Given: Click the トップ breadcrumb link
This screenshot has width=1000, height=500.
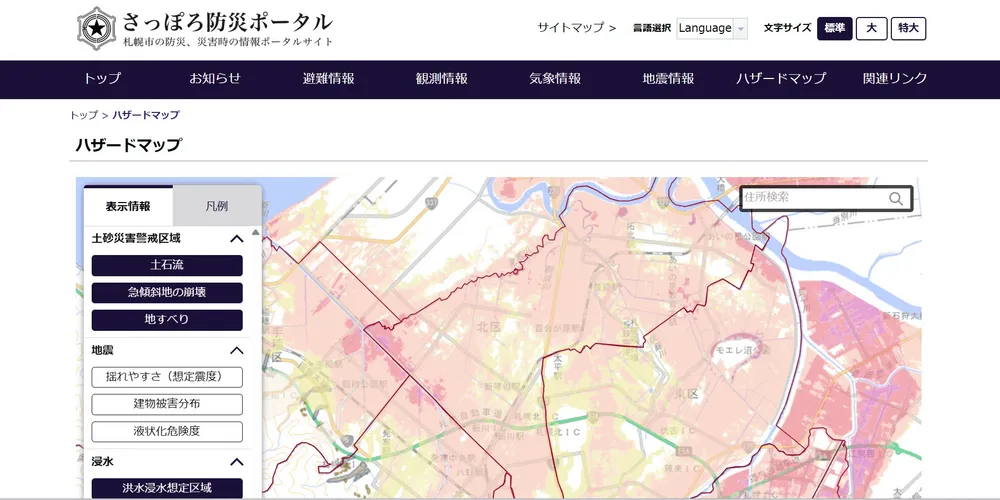Looking at the screenshot, I should pos(84,115).
